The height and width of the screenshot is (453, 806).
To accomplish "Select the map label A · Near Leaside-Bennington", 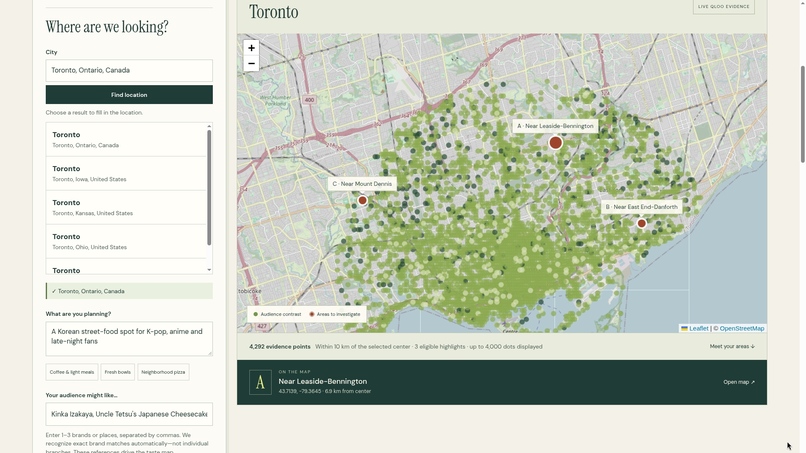I will coord(555,126).
